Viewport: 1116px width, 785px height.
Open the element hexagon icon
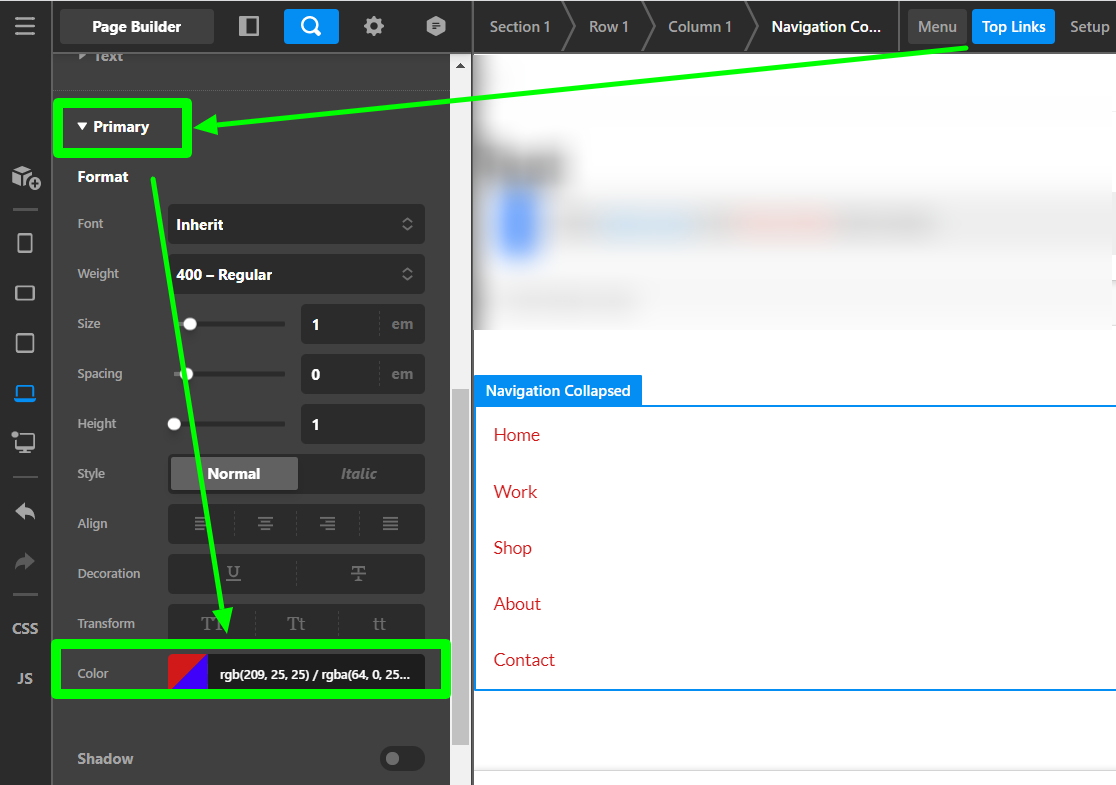coord(436,26)
